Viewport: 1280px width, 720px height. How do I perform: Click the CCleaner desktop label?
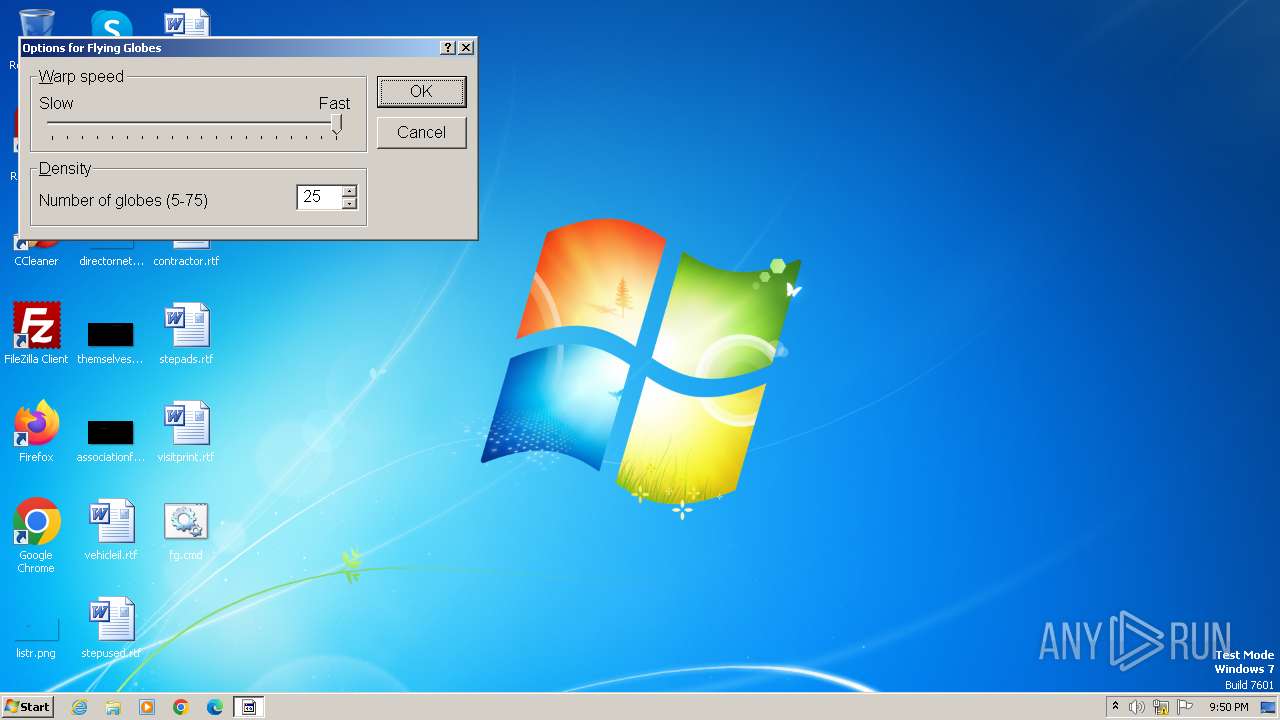click(36, 261)
